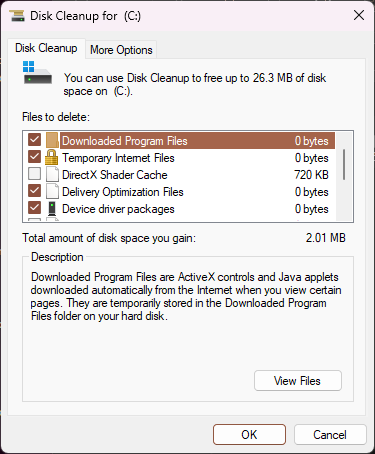375x454 pixels.
Task: Select the Disk Cleanup tab
Action: [x=46, y=48]
